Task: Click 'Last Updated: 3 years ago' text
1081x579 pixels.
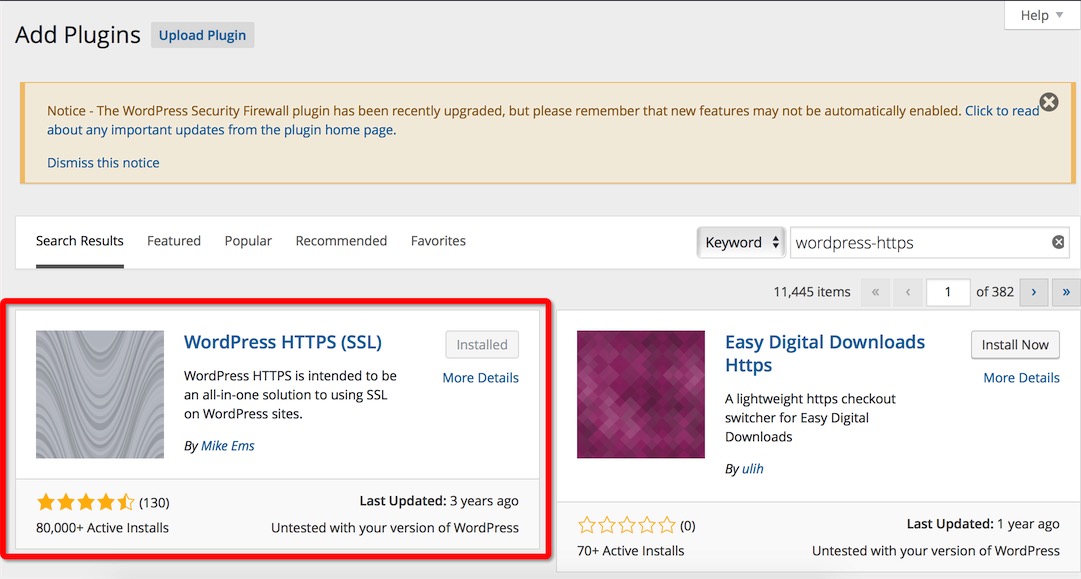Action: (x=439, y=501)
